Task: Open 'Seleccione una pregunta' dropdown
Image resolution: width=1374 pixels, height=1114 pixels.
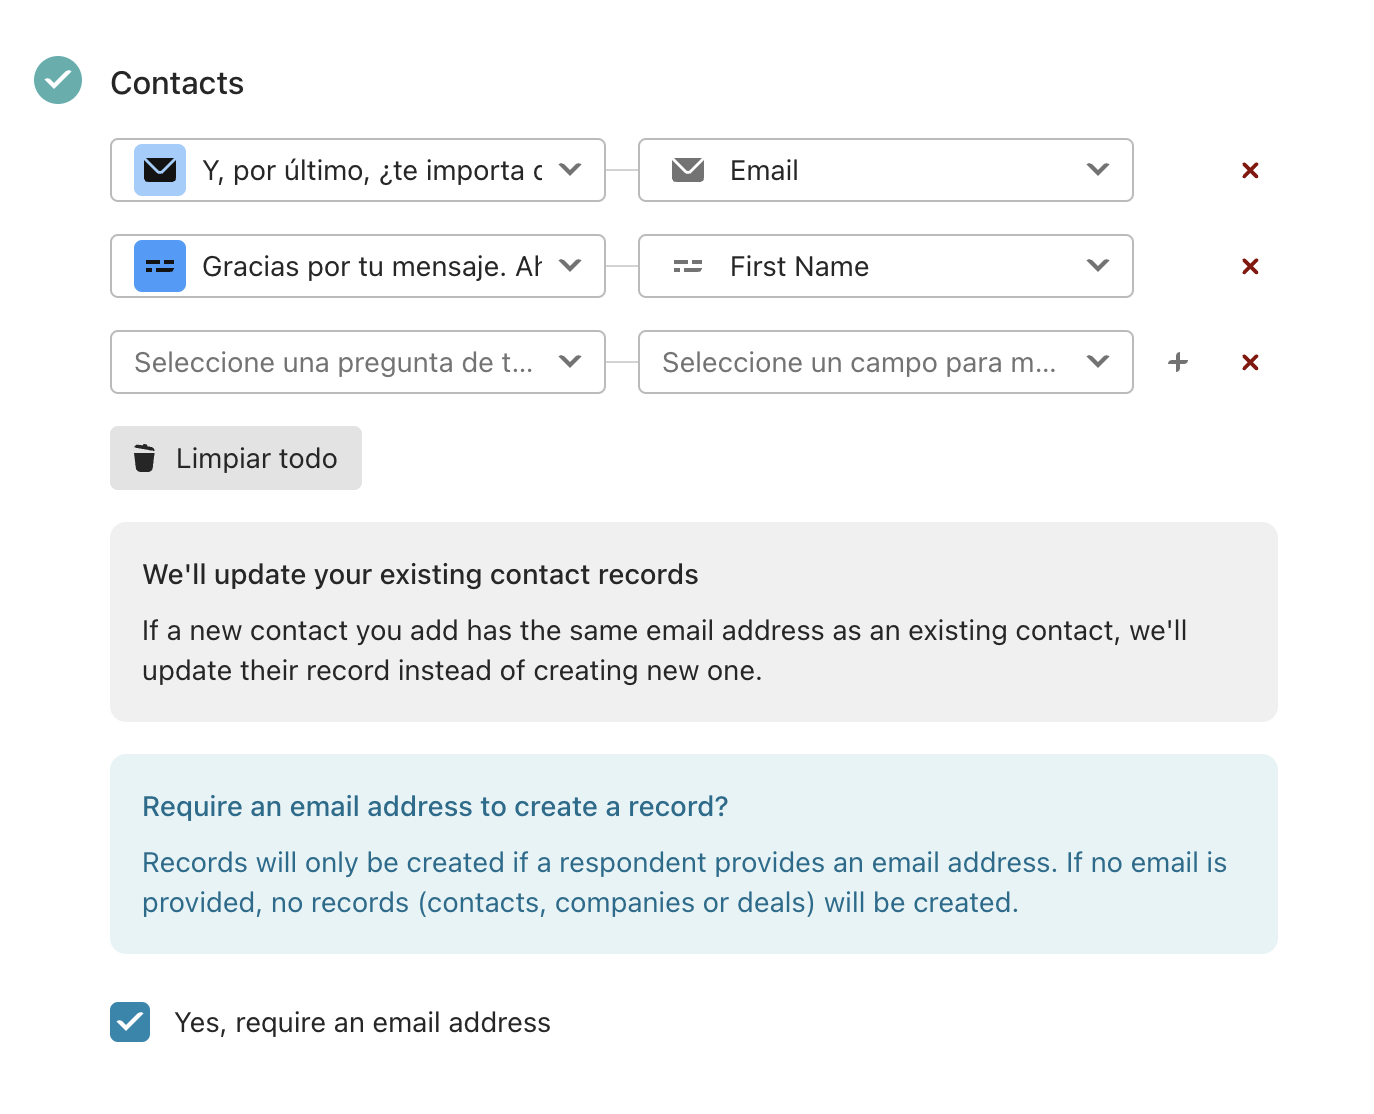Action: [358, 362]
